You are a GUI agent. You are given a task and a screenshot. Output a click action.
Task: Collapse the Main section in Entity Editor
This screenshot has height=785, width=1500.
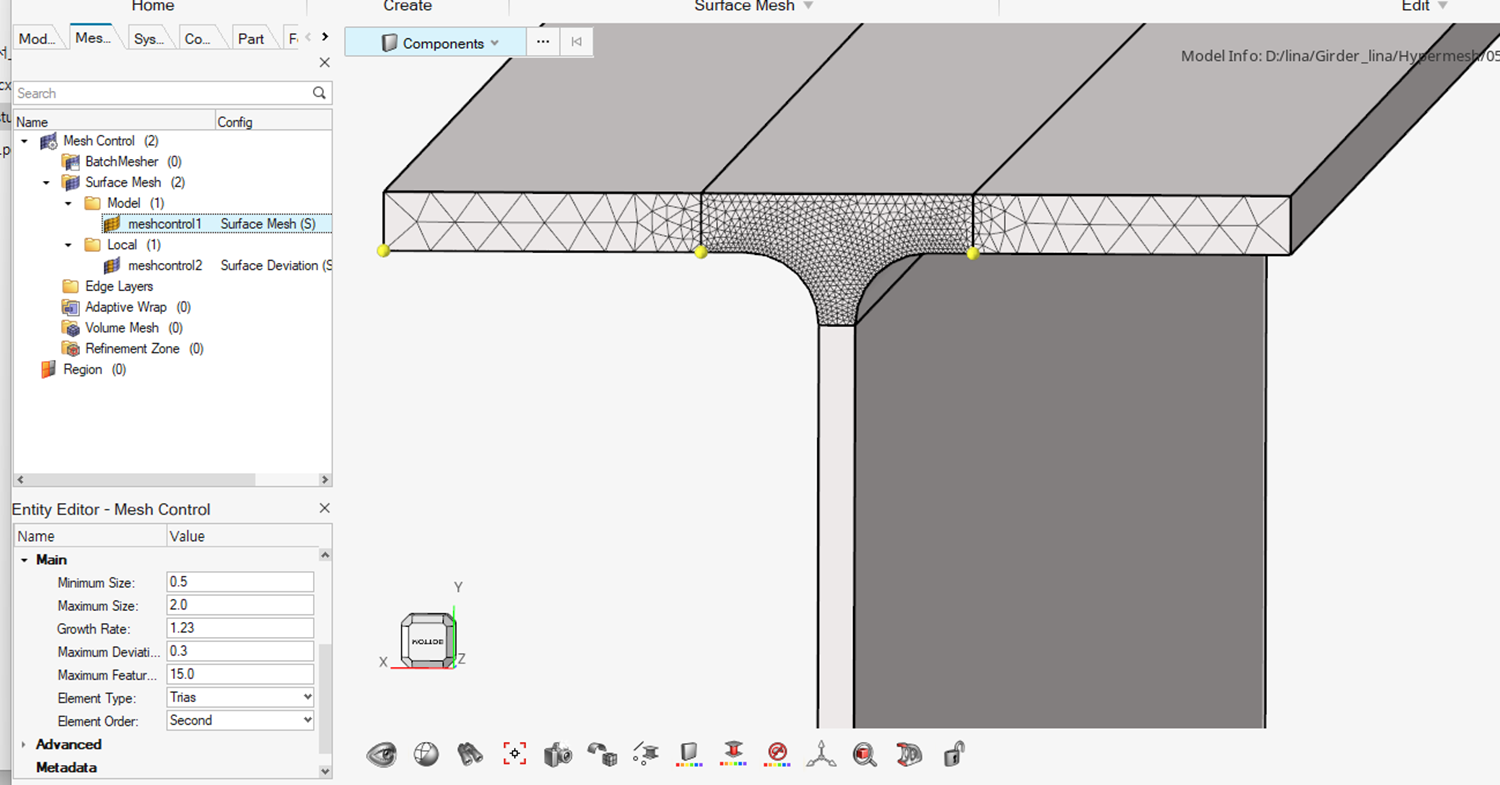click(24, 560)
